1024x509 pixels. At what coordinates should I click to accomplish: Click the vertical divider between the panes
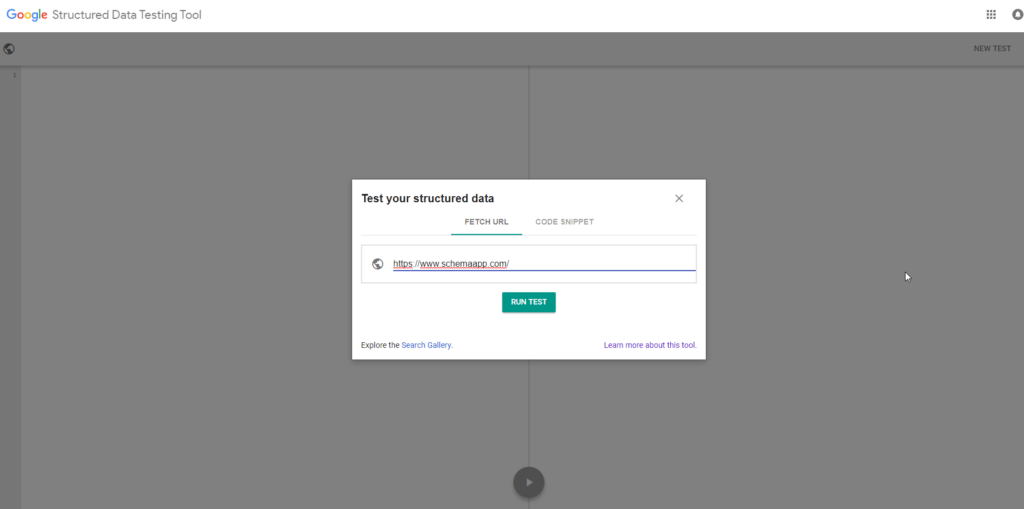529,130
